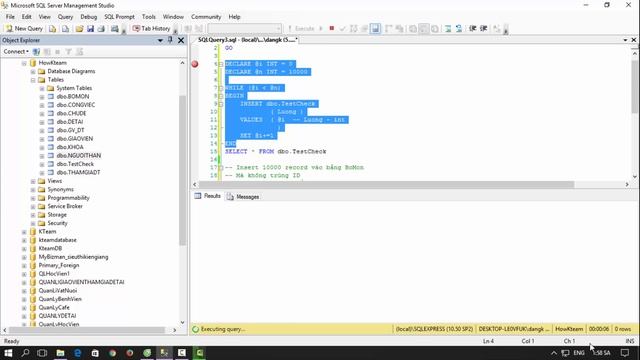The height and width of the screenshot is (360, 640).
Task: Expand the Programmability folder
Action: (x=33, y=198)
